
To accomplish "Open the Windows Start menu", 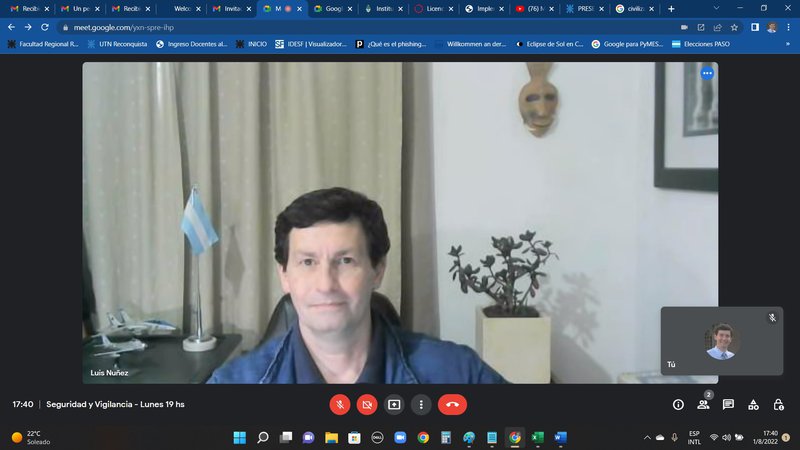I will (x=239, y=437).
